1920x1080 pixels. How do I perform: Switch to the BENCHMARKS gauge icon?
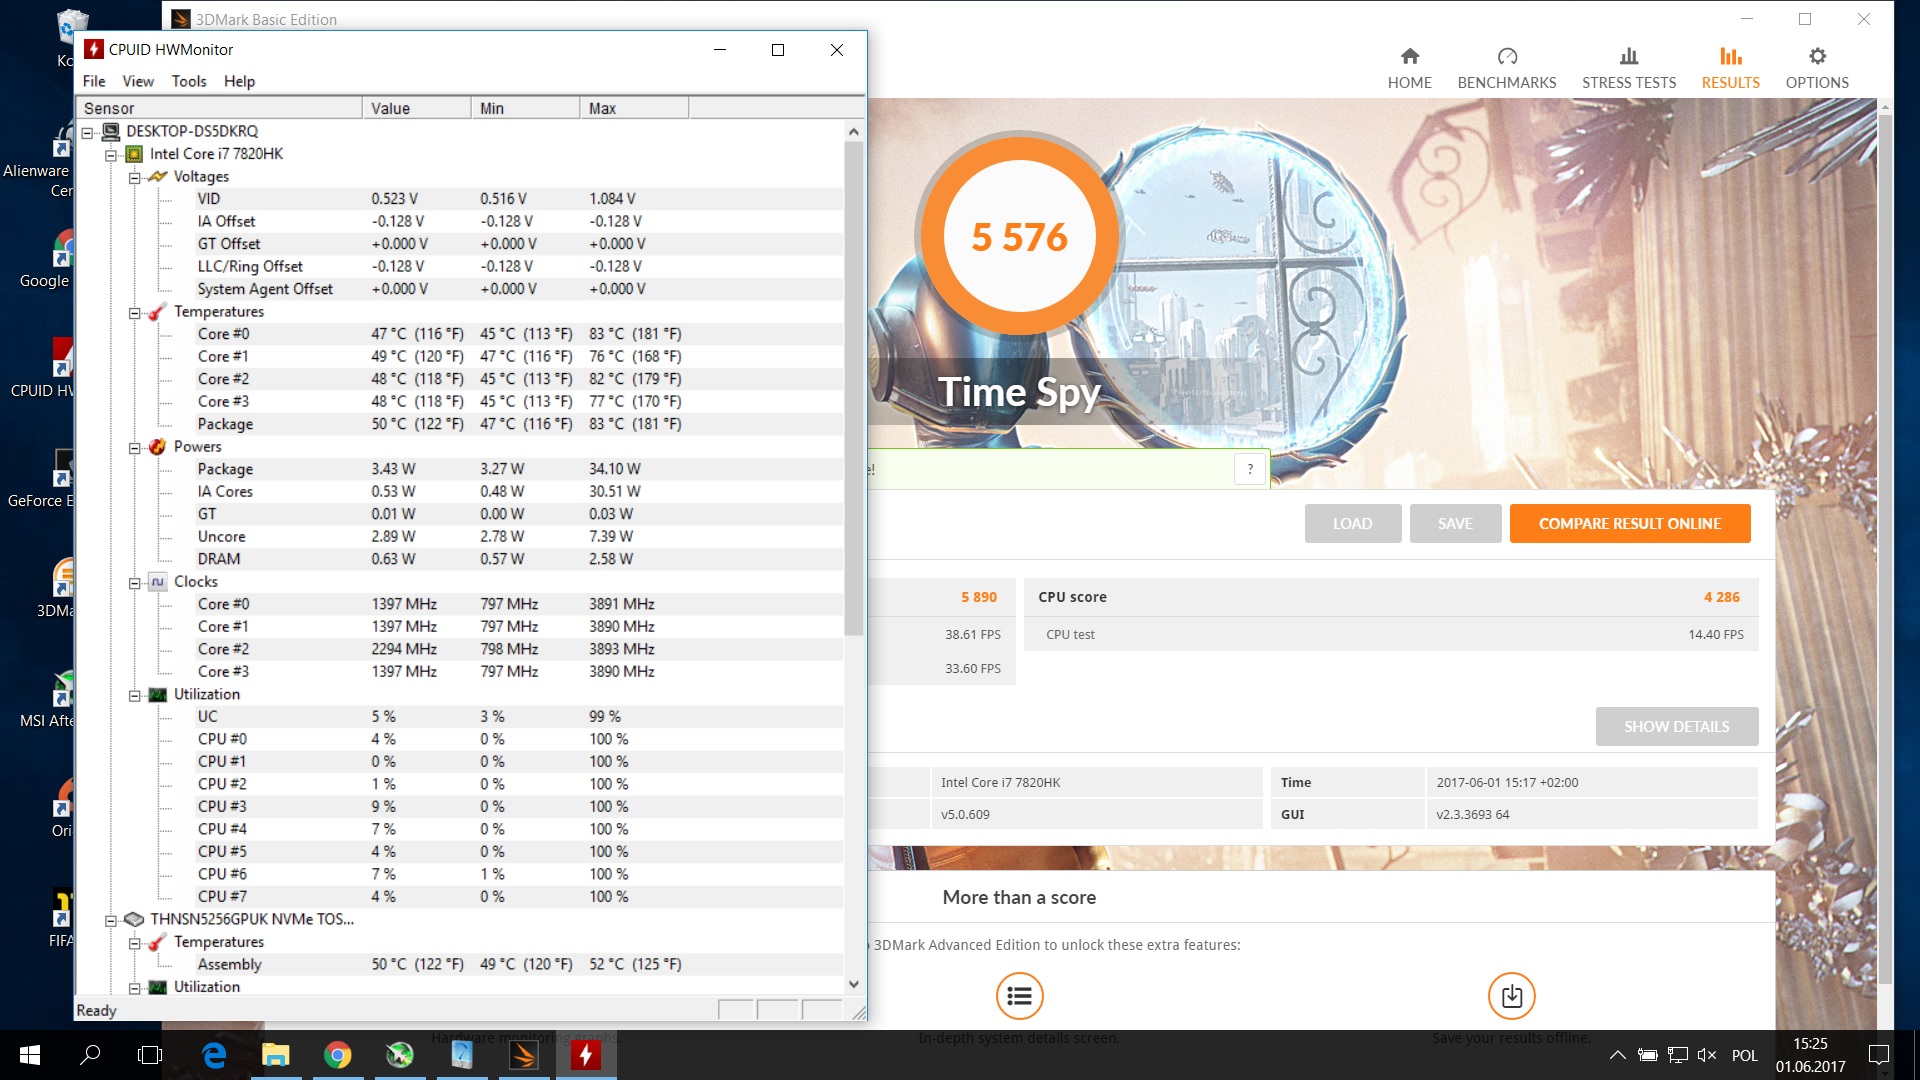tap(1507, 57)
